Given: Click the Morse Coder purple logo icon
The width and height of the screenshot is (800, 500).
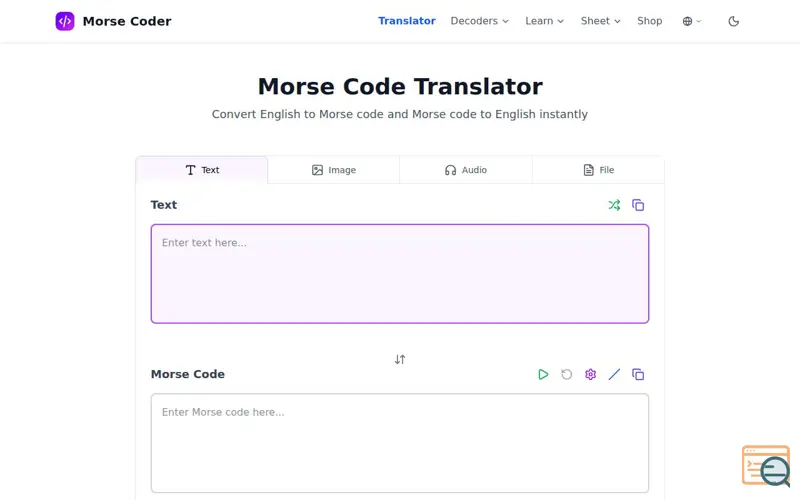Looking at the screenshot, I should point(65,21).
